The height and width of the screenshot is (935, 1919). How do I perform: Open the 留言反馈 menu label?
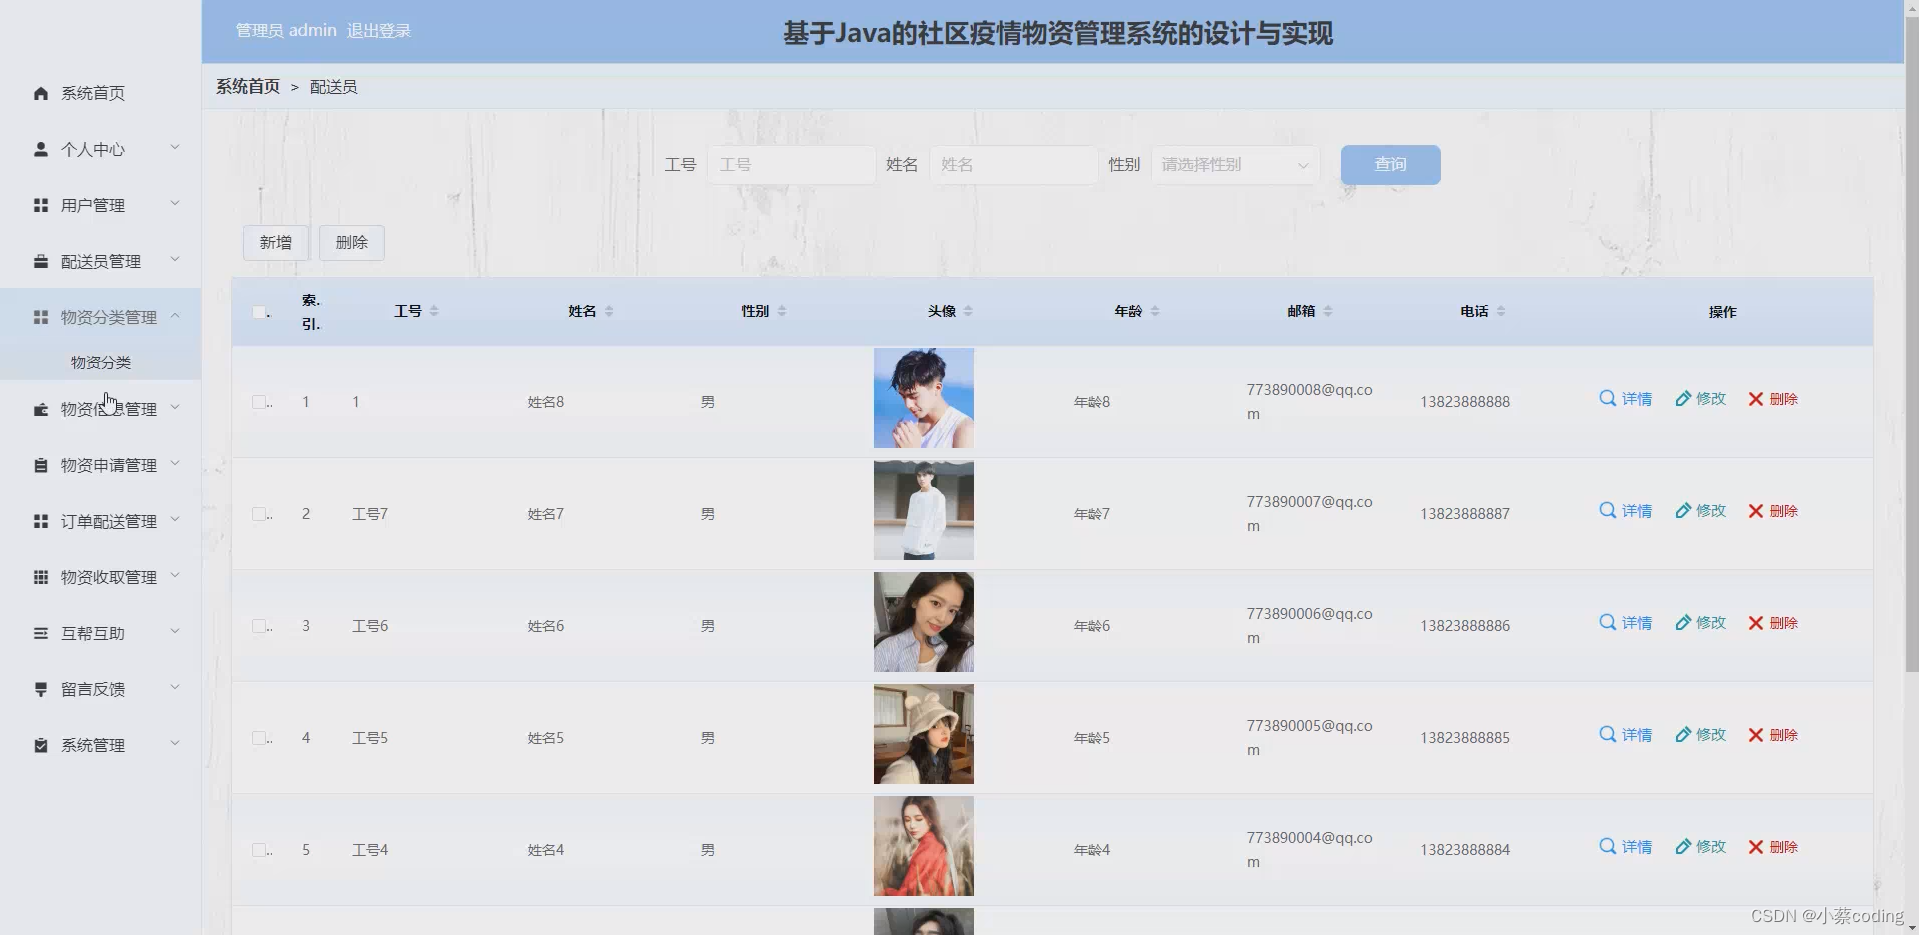(93, 689)
